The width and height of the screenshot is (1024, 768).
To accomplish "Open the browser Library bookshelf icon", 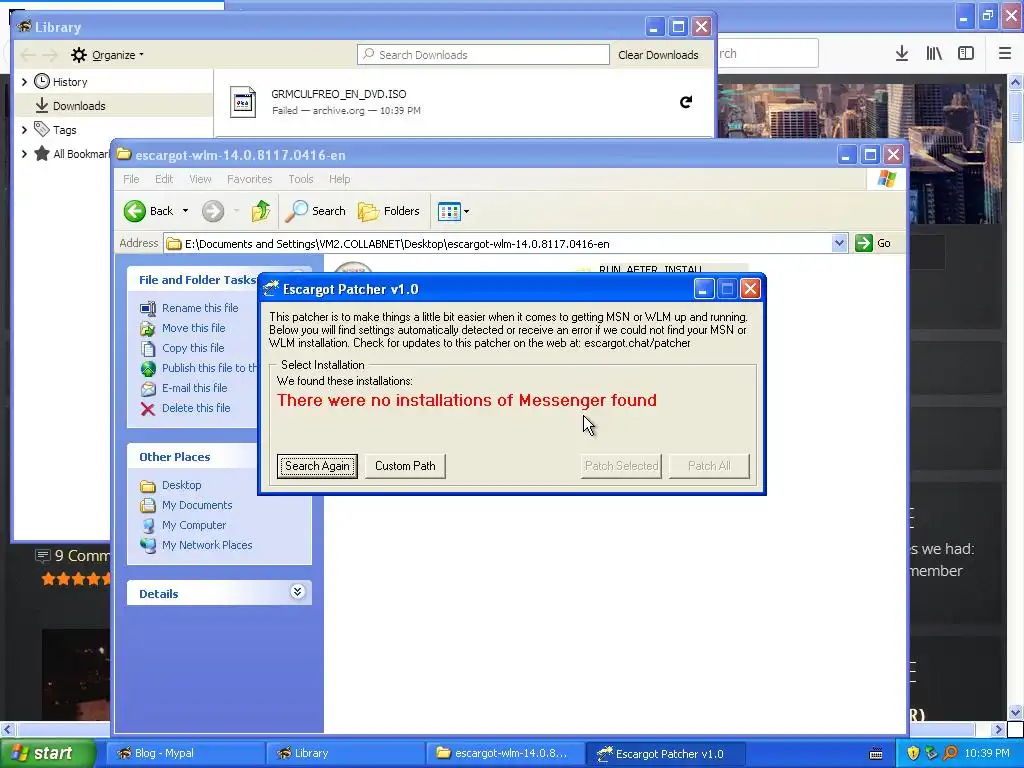I will tap(934, 54).
